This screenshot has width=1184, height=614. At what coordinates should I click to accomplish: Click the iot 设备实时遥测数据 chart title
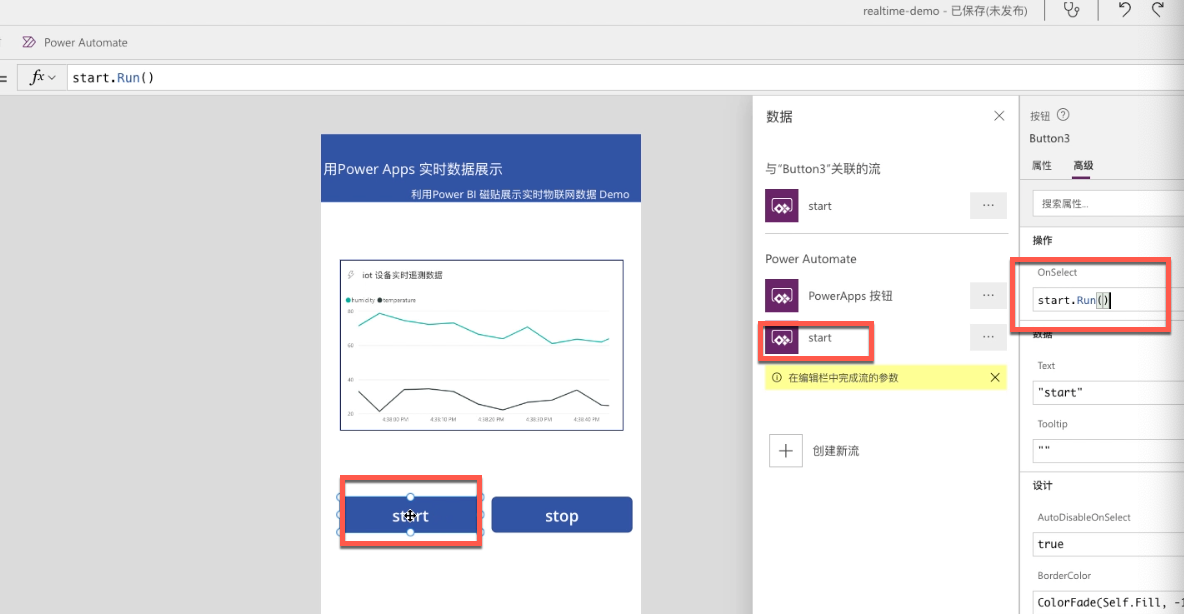pos(402,275)
